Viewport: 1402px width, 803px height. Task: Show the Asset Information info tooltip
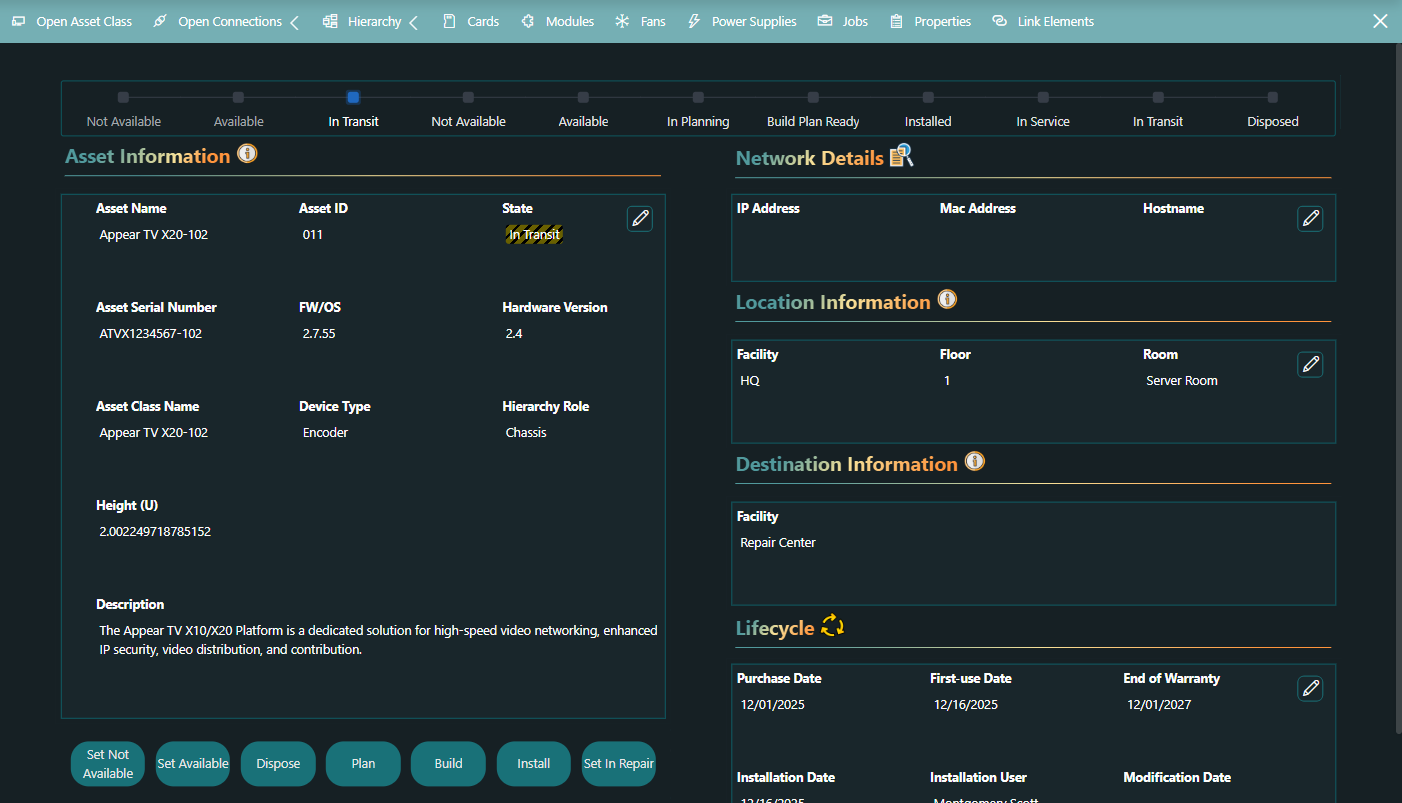(246, 155)
